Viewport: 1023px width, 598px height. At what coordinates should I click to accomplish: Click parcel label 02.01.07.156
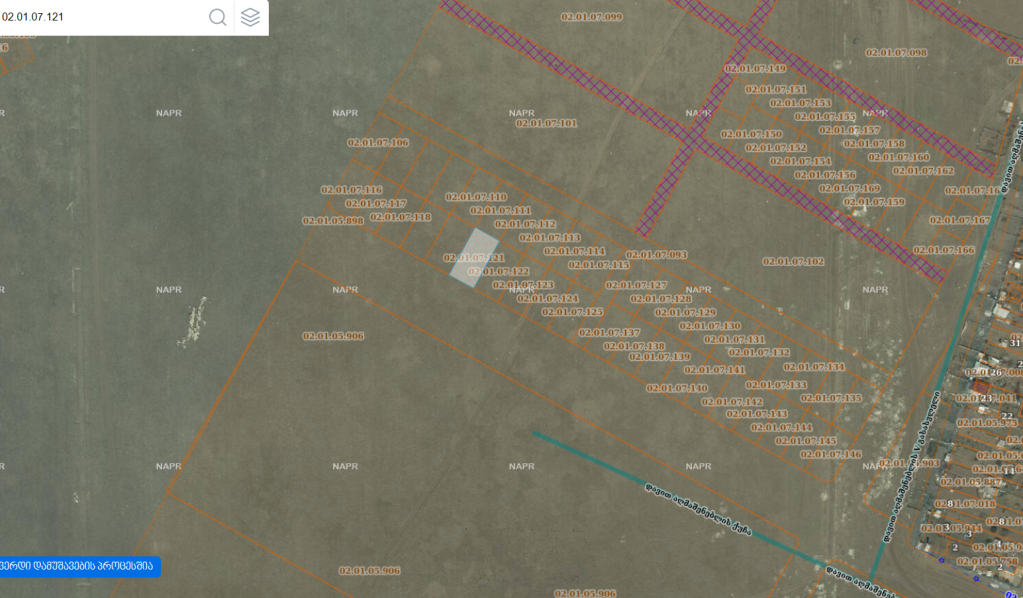[825, 175]
